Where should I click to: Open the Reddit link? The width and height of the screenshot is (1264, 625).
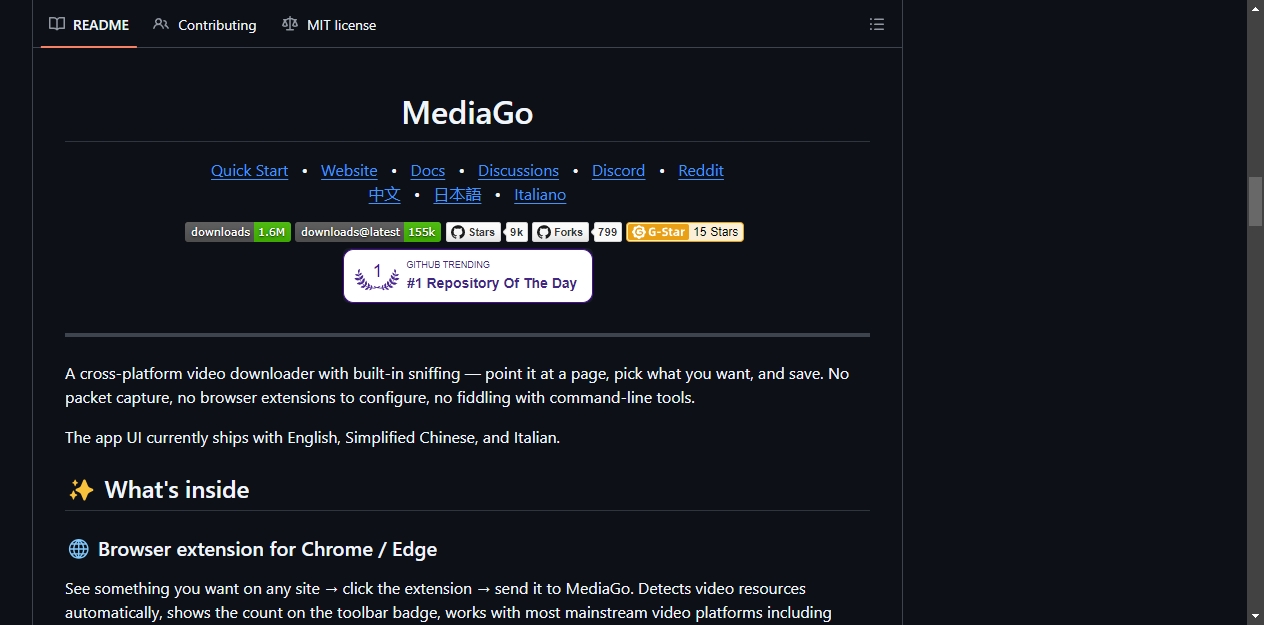[701, 170]
